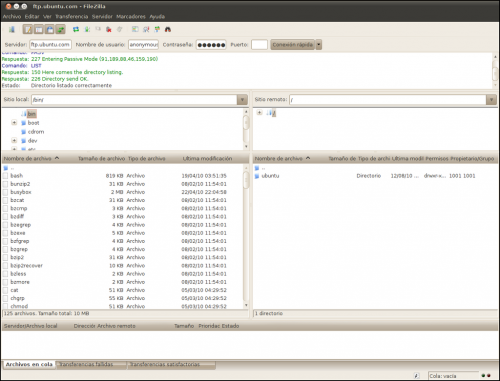The image size is (500, 381).
Task: Click the Cola: vacía status indicator
Action: [453, 376]
